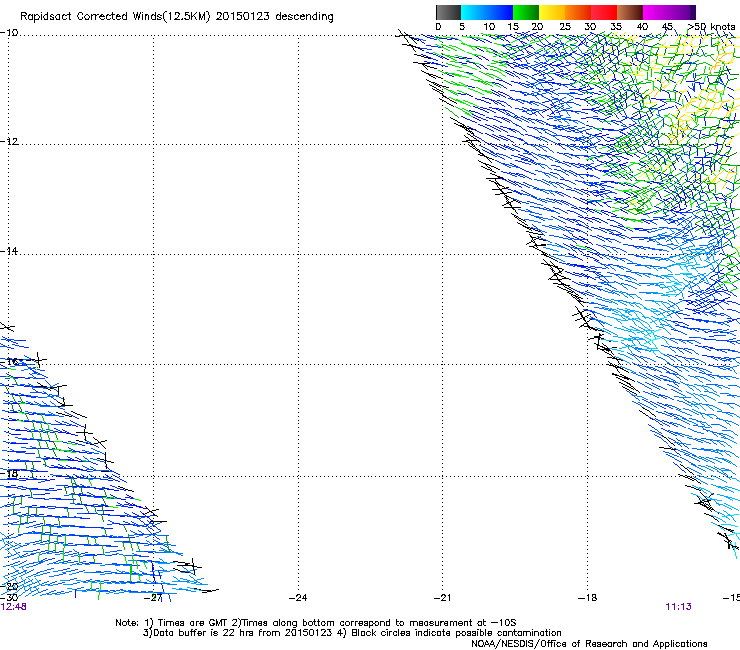
Task: Click the longitude label -18
Action: [588, 598]
